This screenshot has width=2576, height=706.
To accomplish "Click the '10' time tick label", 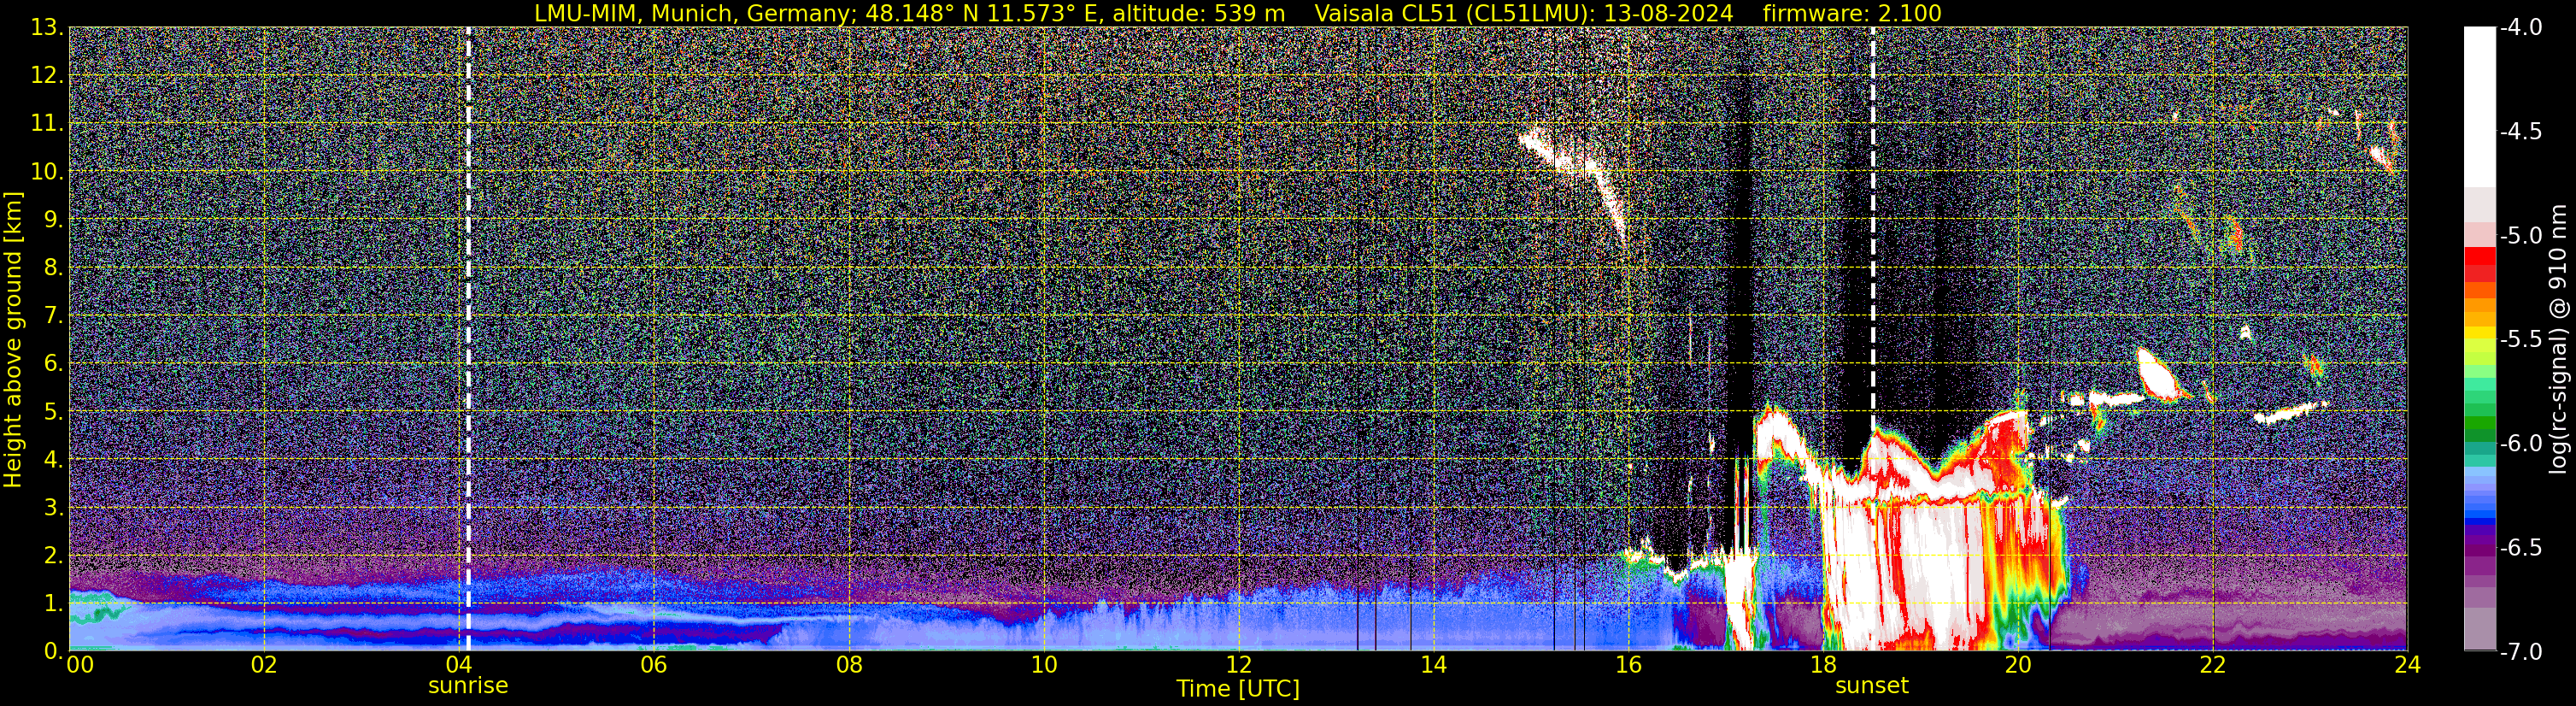I will click(1043, 665).
